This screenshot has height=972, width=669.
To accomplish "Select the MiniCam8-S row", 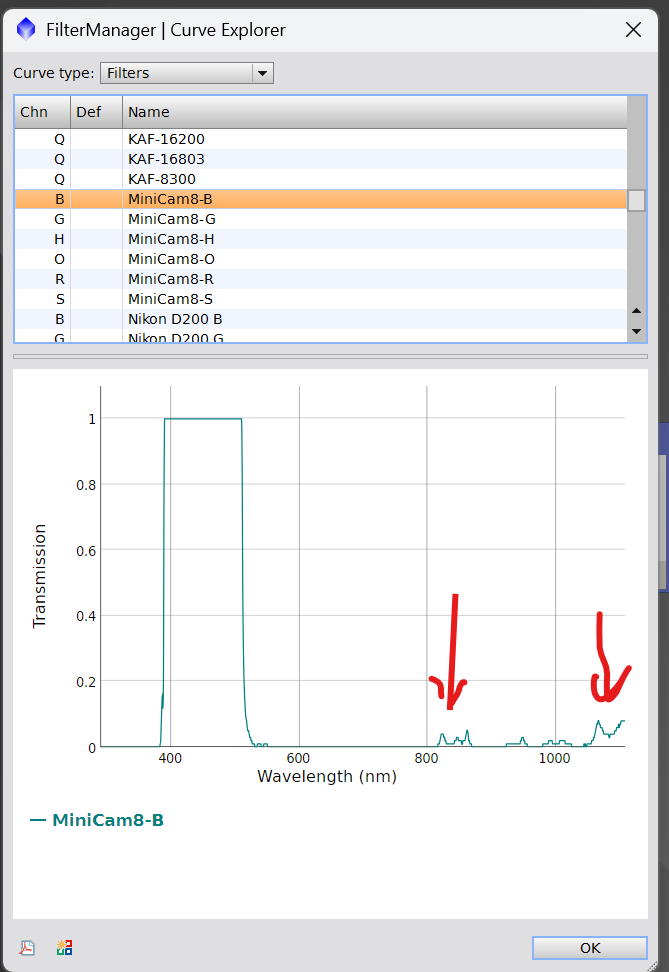I will point(321,299).
